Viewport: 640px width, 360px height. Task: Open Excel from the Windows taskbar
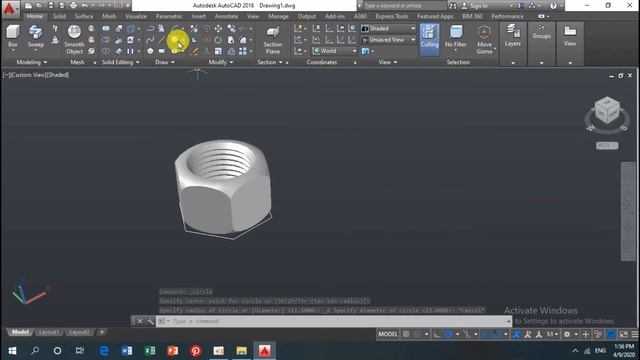click(150, 351)
